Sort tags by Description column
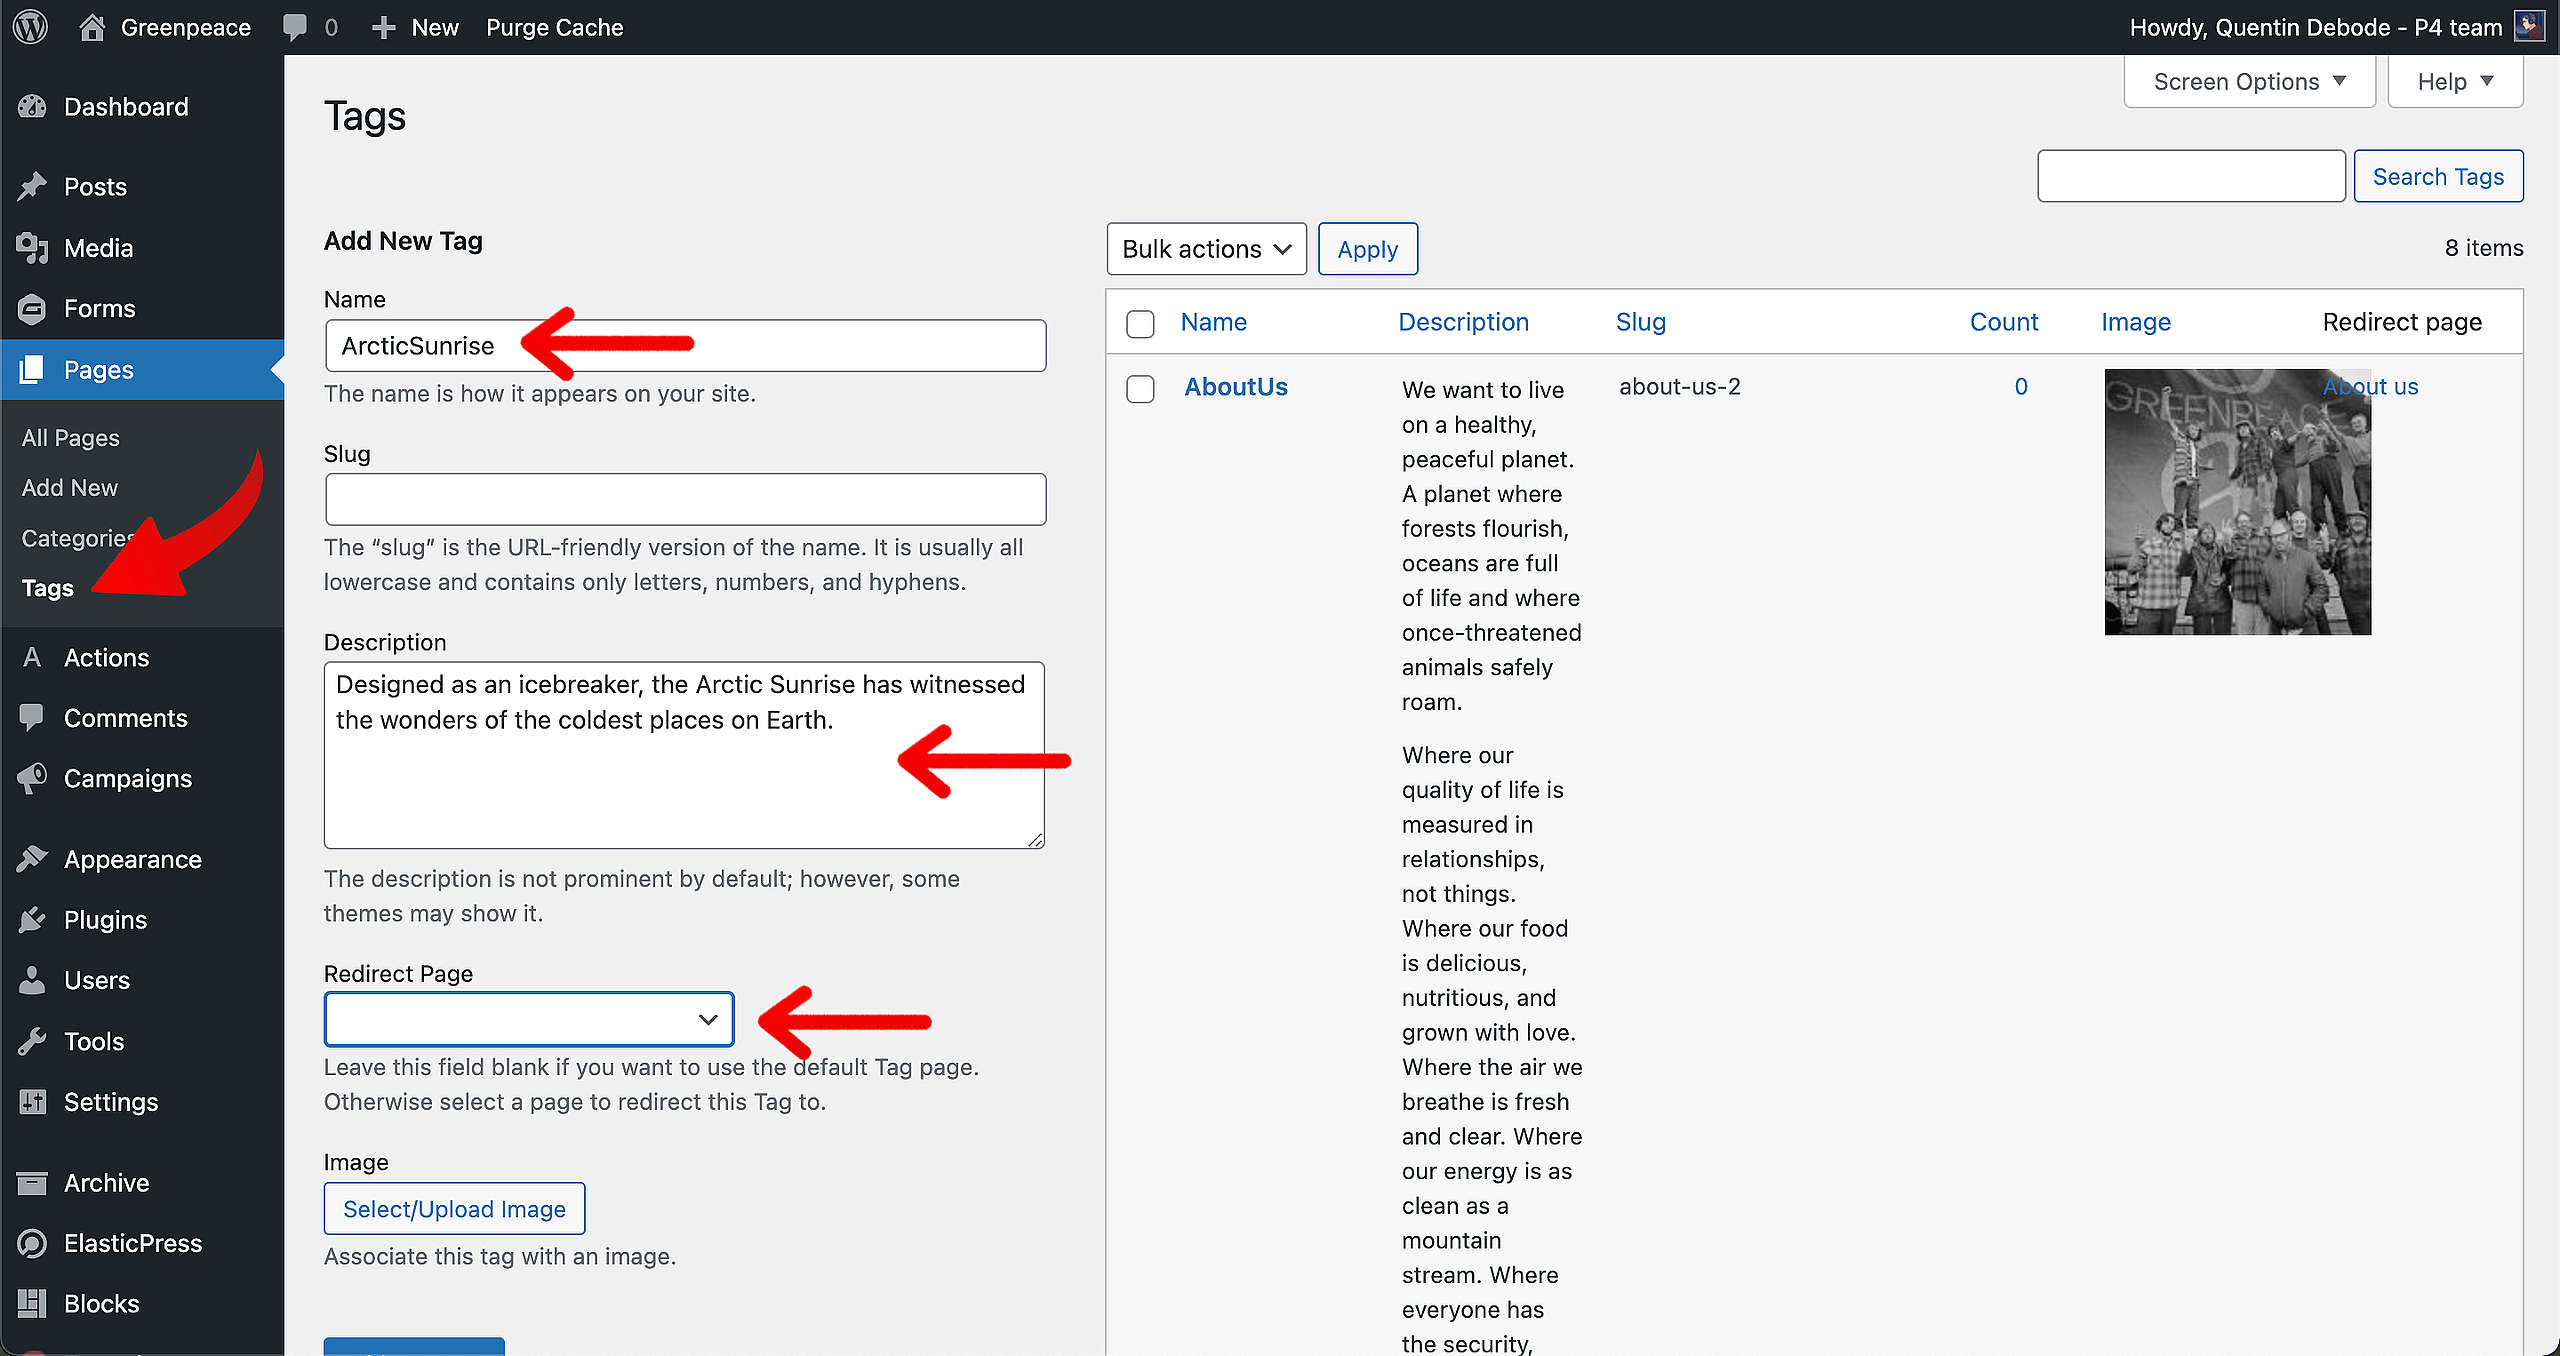Screen dimensions: 2560x1356 coord(1463,322)
